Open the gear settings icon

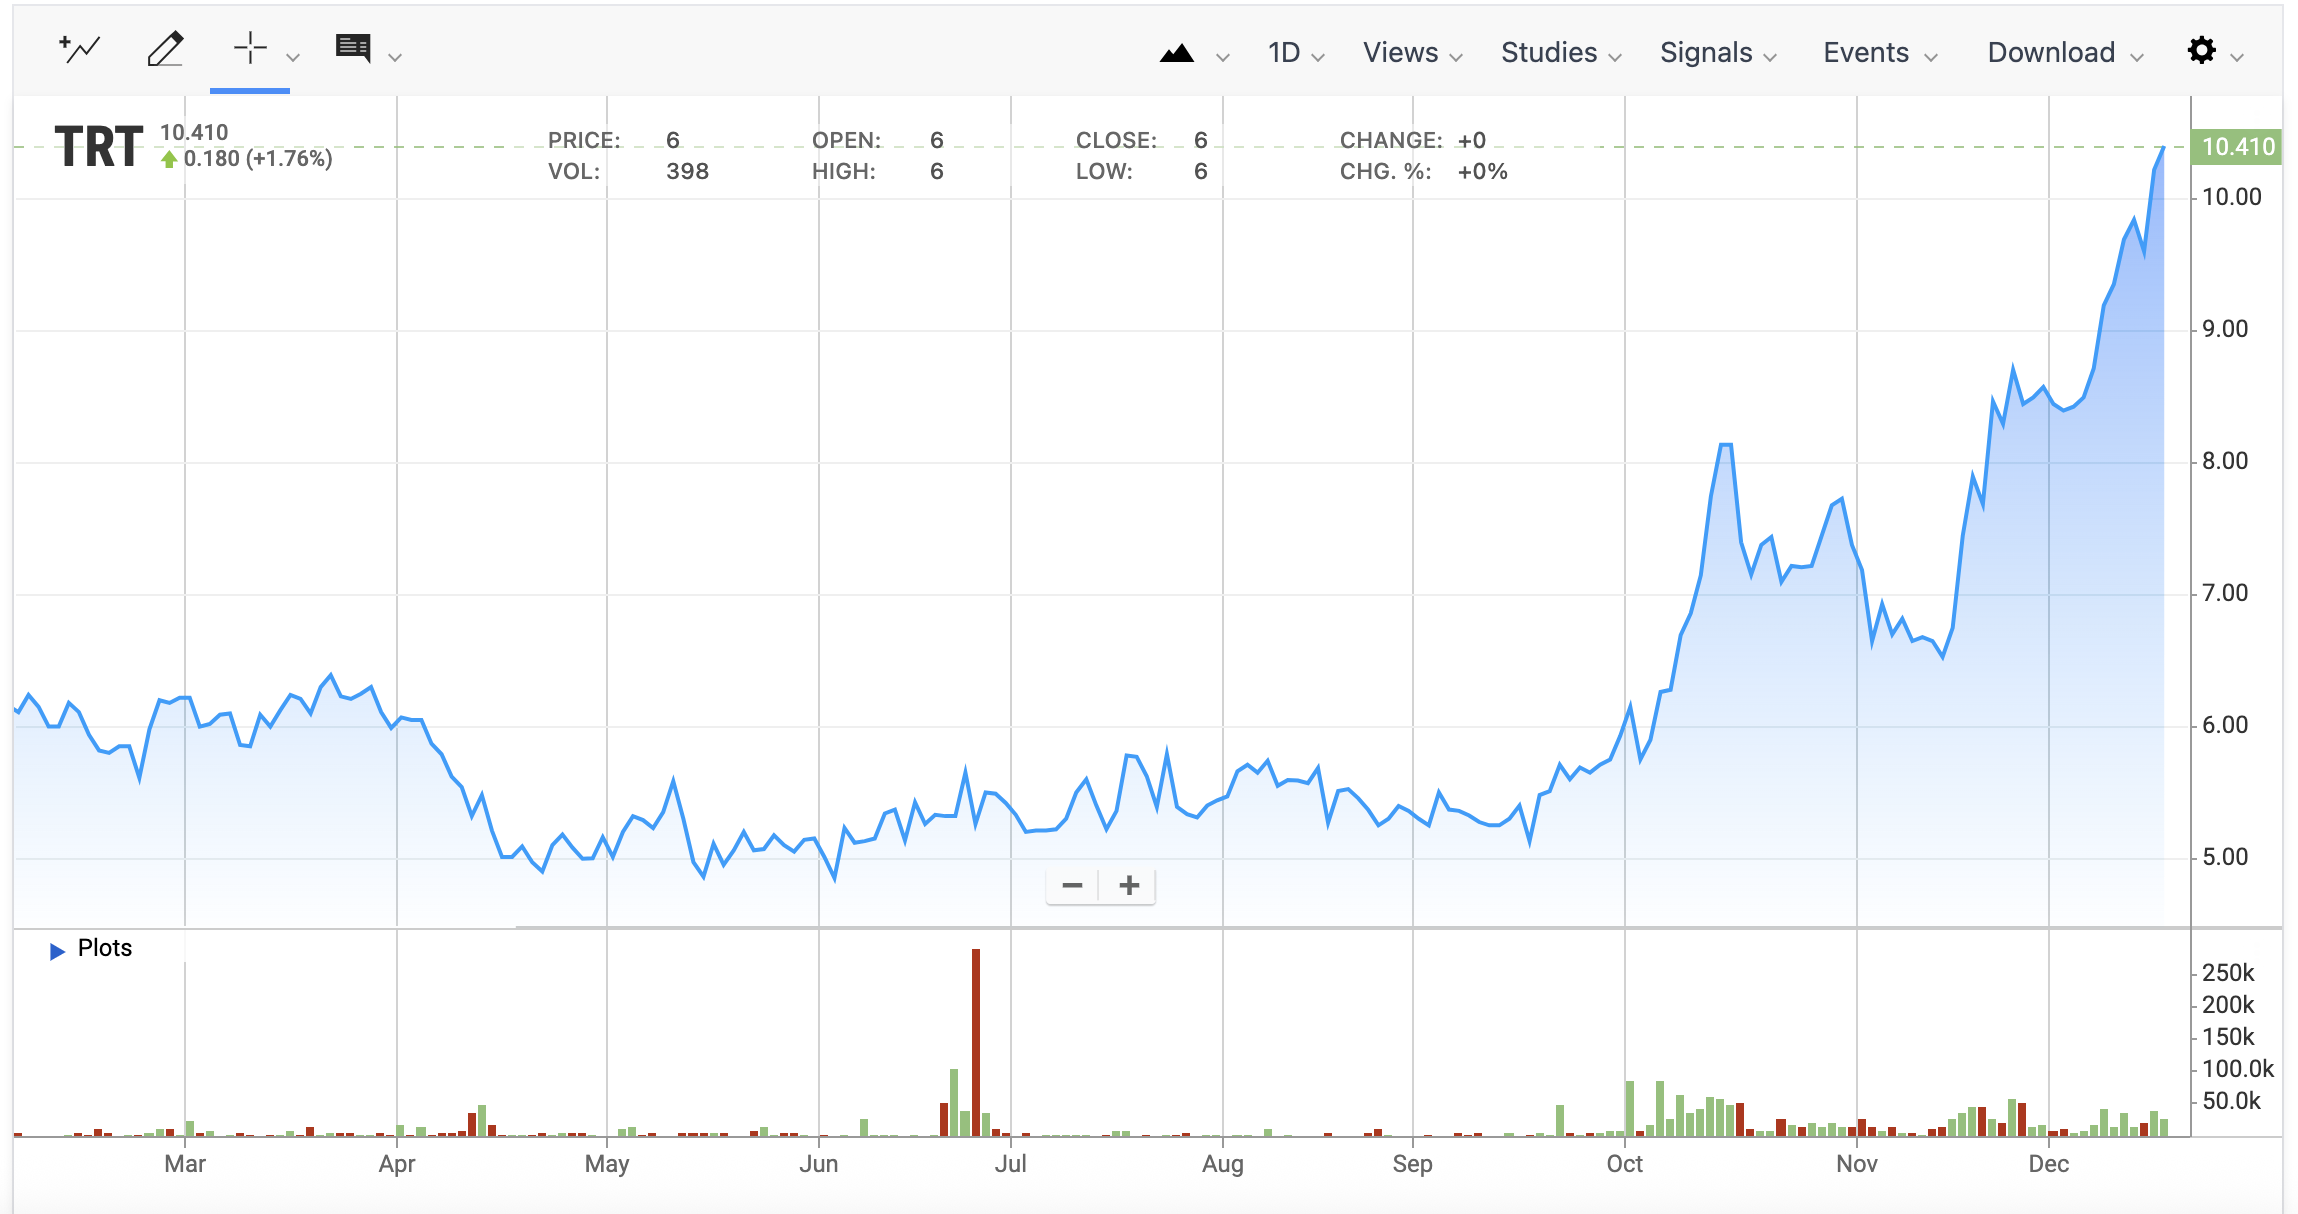coord(2201,51)
